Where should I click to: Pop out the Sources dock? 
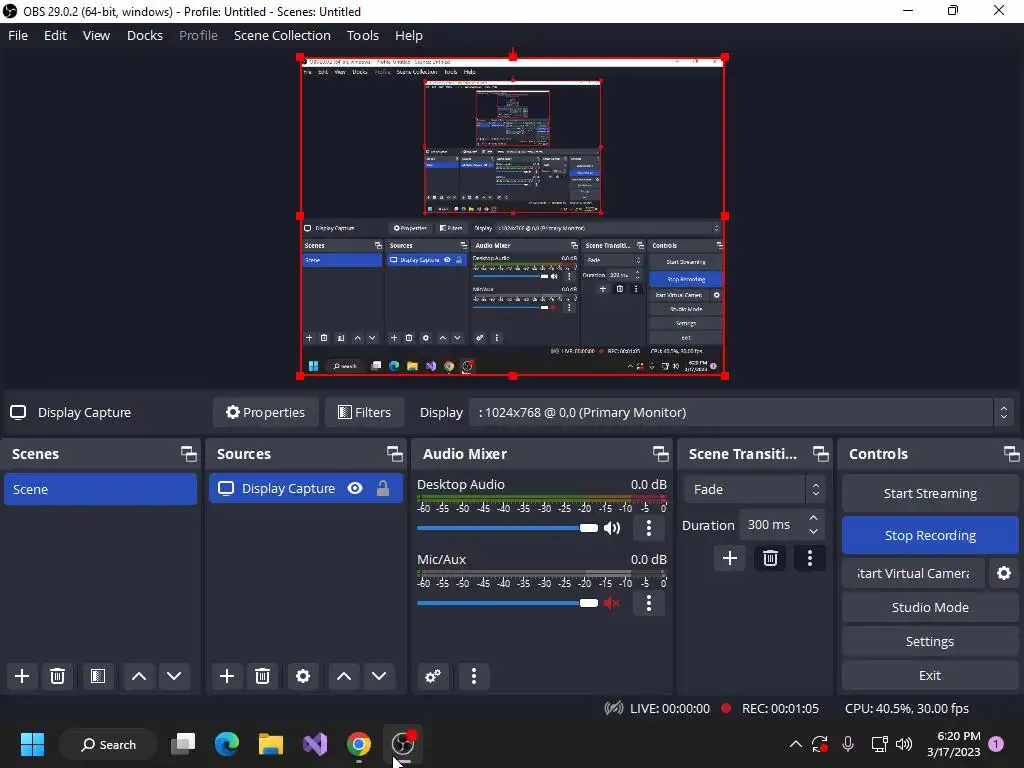click(394, 454)
